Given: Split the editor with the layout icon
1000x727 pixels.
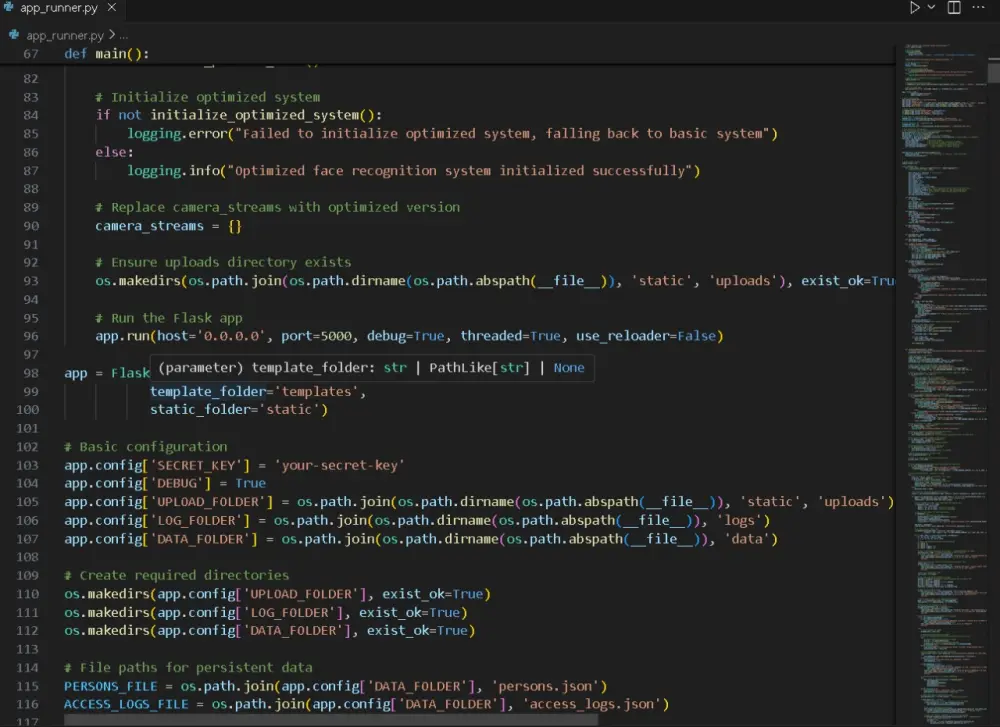Looking at the screenshot, I should coord(954,8).
